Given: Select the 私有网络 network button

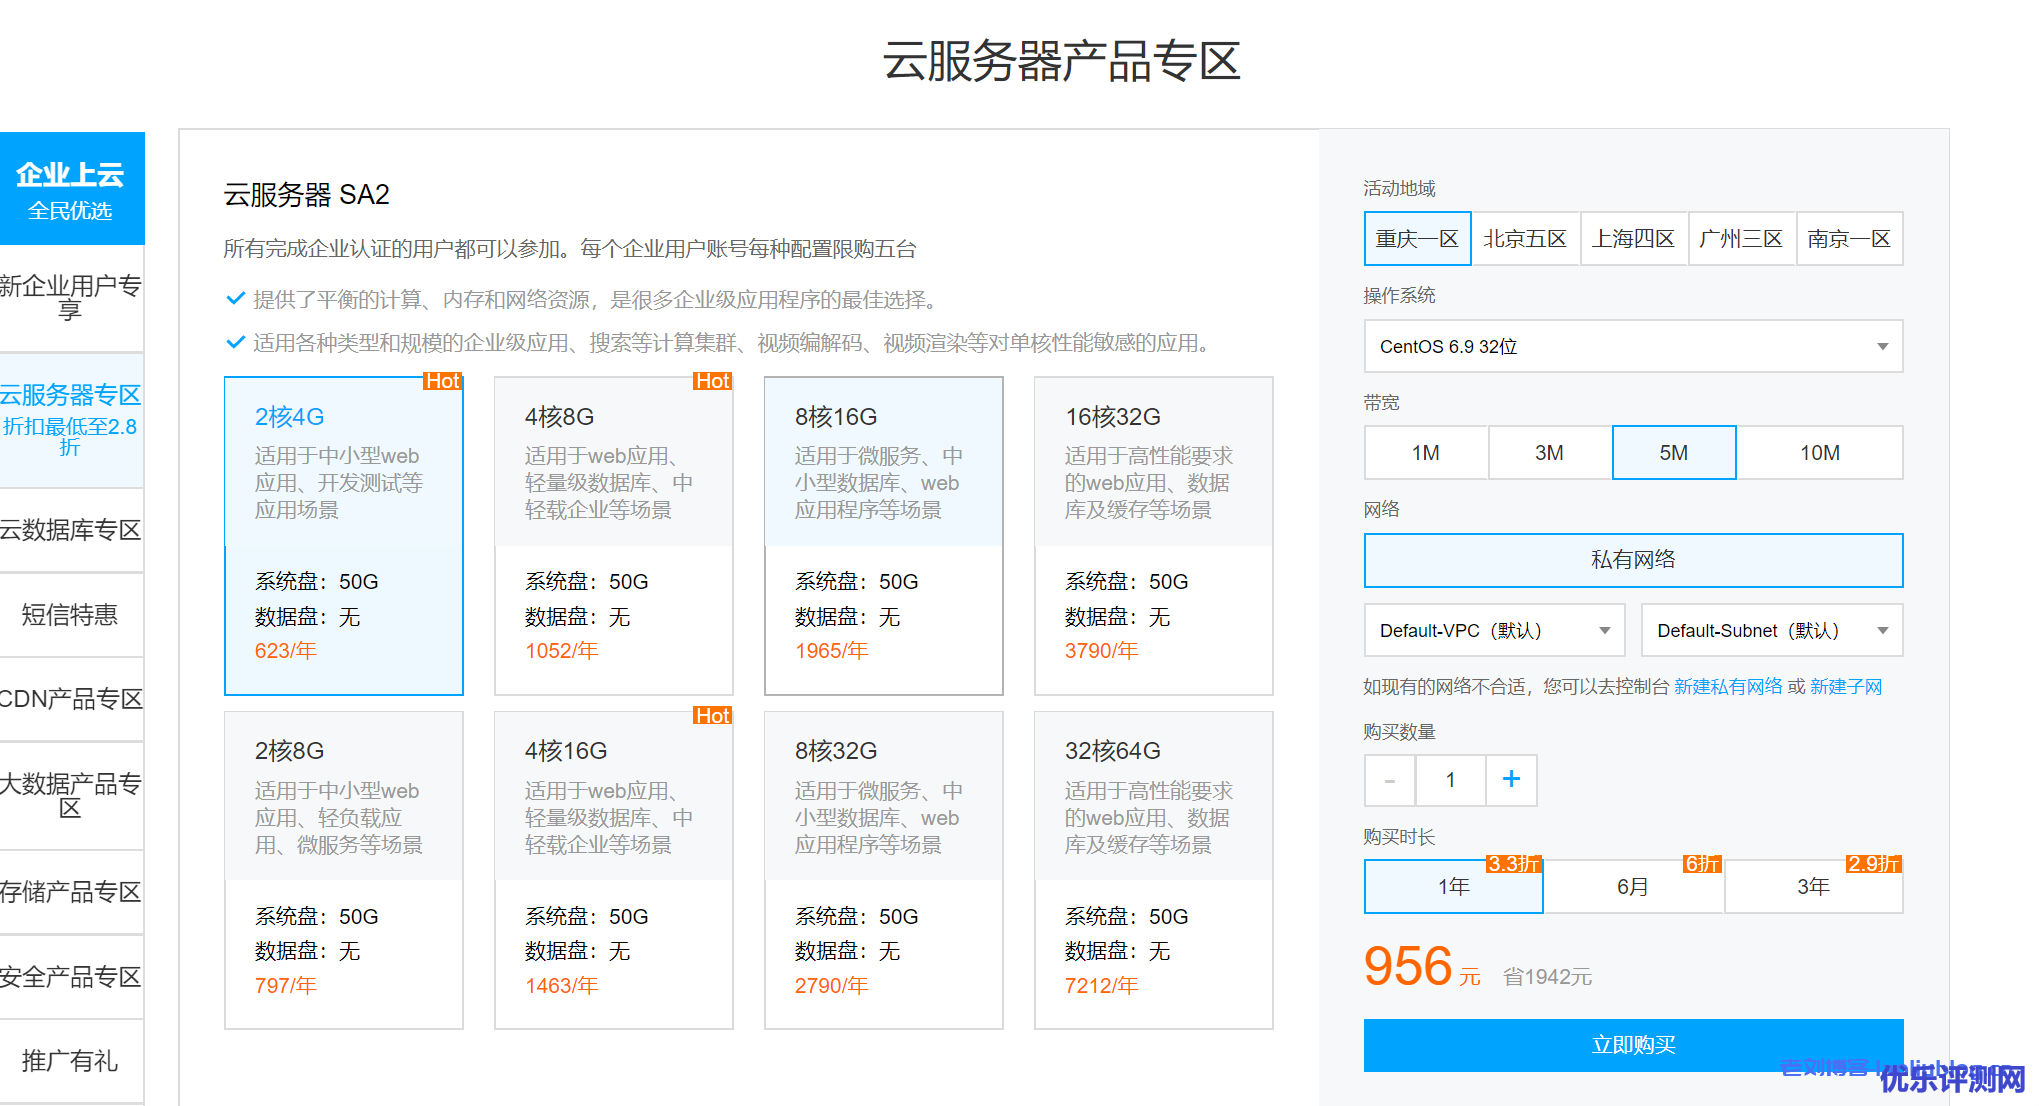Looking at the screenshot, I should [1633, 560].
